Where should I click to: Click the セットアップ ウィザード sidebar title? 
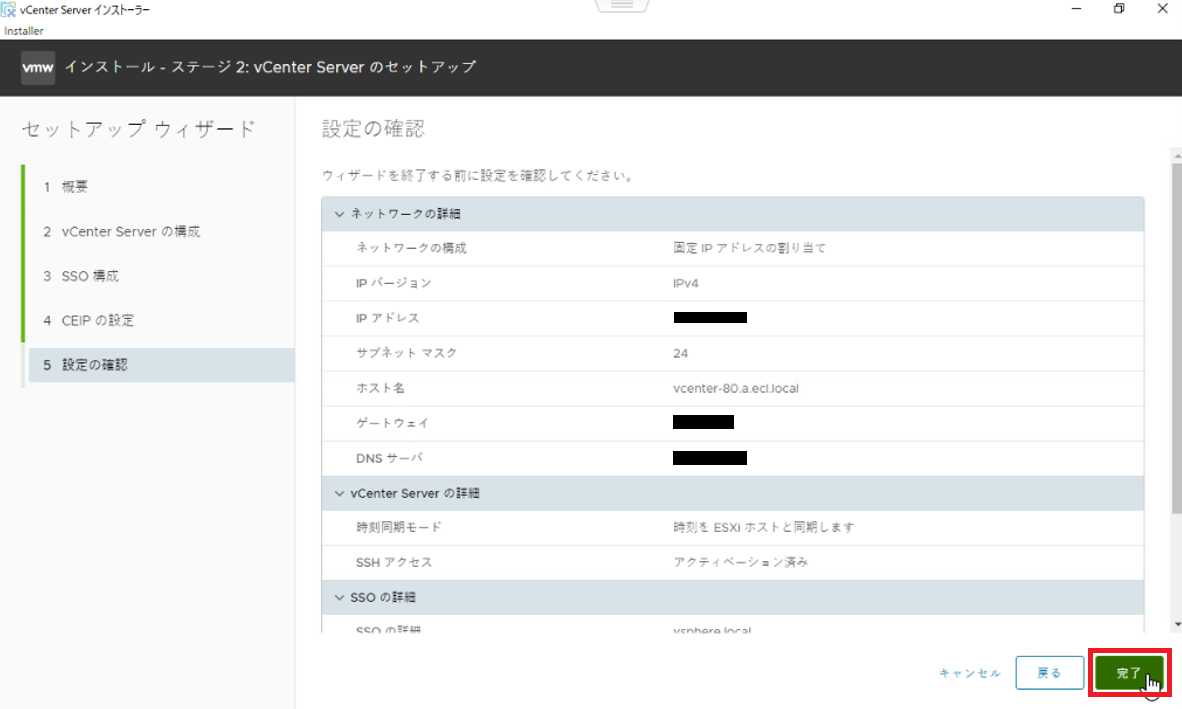point(139,129)
